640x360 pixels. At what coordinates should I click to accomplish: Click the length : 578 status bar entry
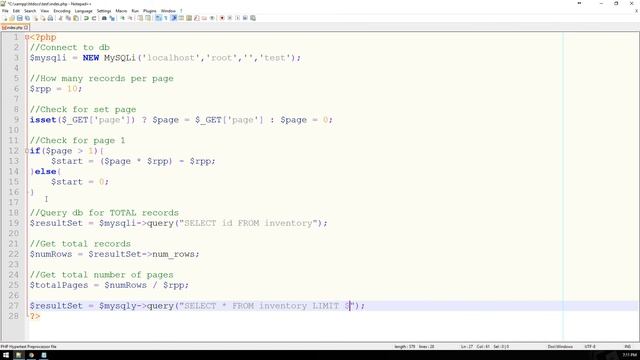click(404, 347)
